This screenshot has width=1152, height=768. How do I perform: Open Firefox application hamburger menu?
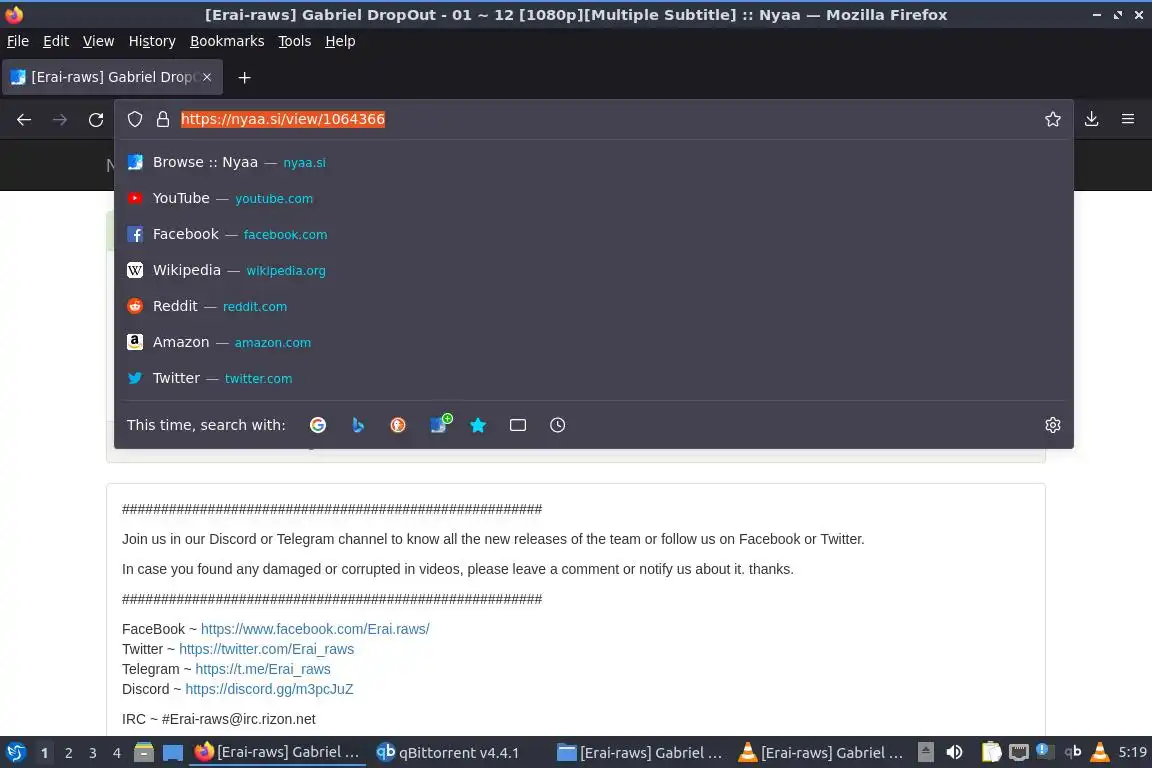[1128, 119]
